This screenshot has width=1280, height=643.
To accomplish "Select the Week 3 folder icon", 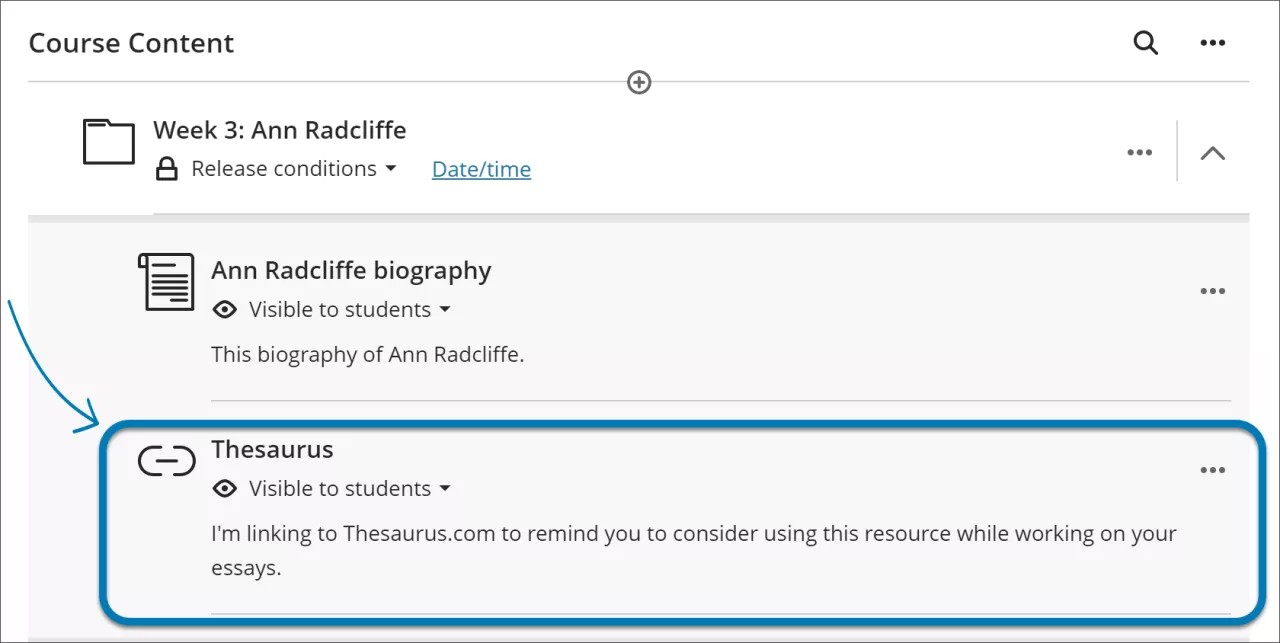I will pyautogui.click(x=108, y=142).
